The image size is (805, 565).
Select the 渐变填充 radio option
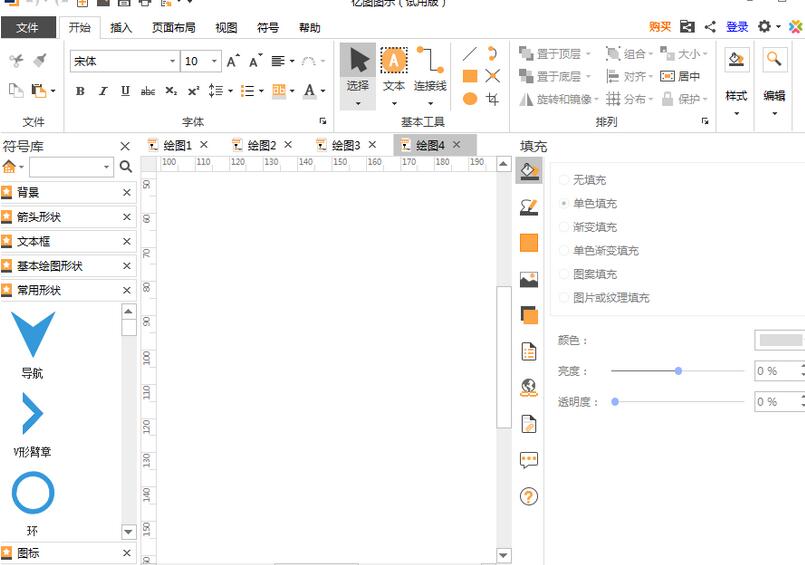coord(565,227)
